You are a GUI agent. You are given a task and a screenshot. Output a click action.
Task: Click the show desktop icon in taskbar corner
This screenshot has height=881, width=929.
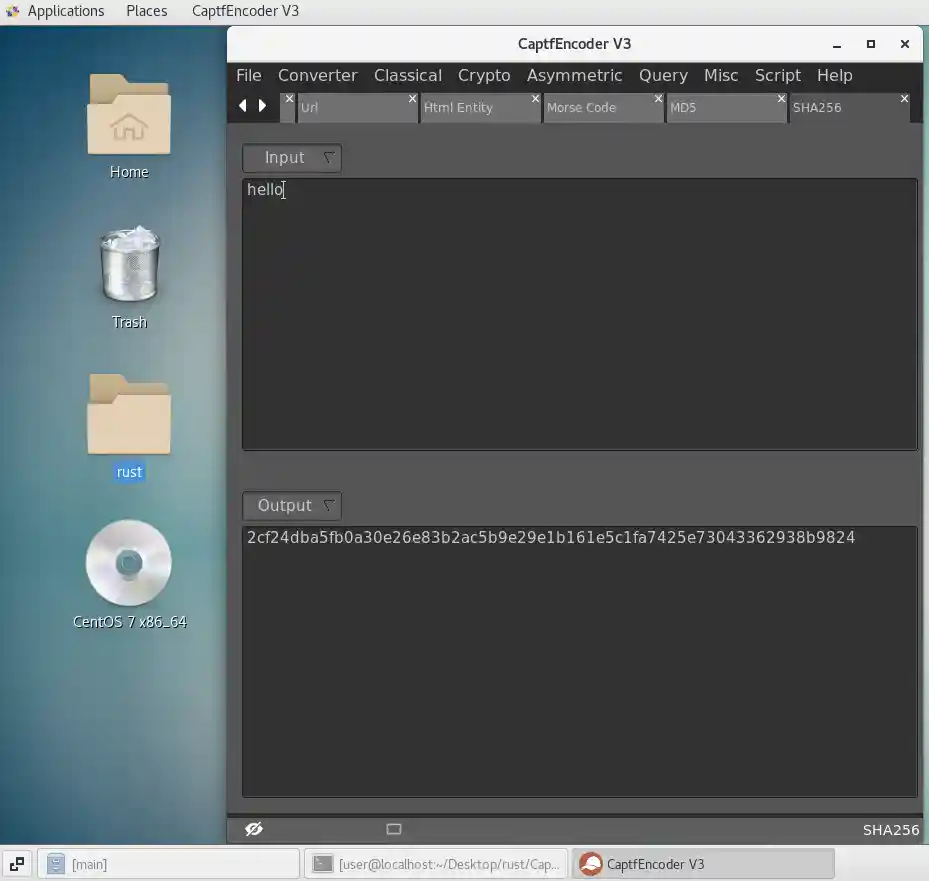coord(15,863)
